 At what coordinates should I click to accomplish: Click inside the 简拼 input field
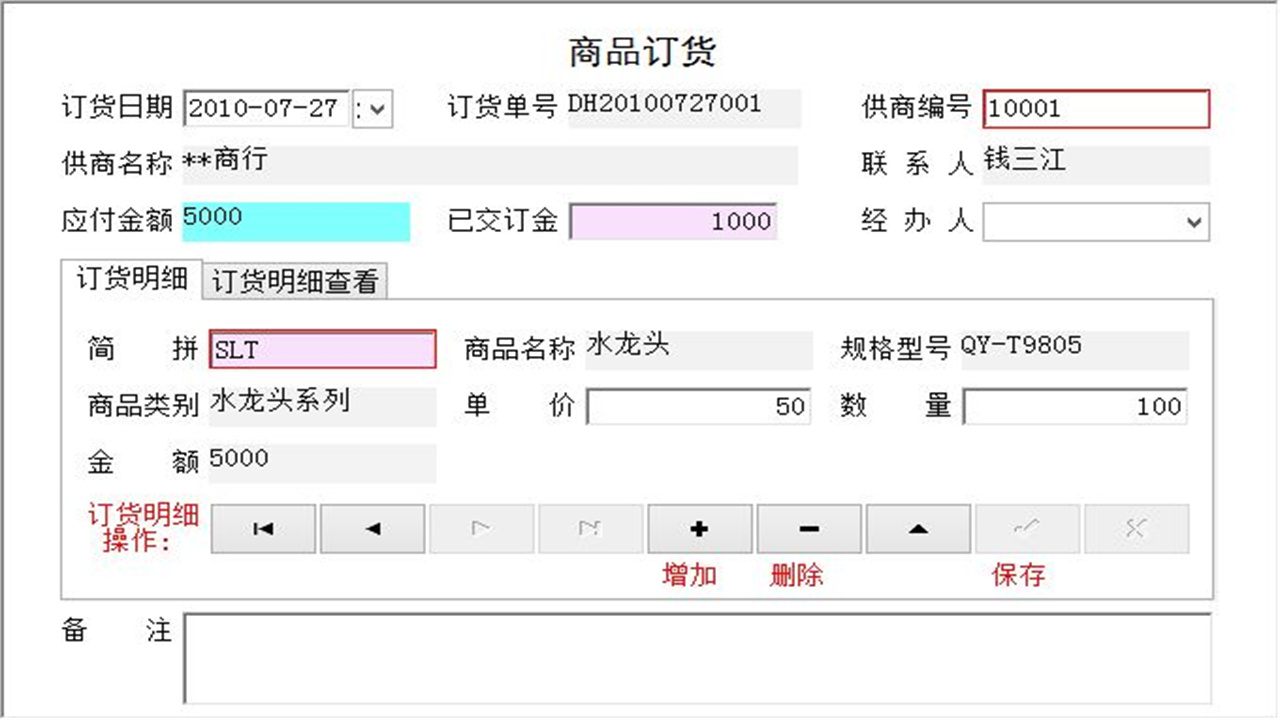click(320, 349)
